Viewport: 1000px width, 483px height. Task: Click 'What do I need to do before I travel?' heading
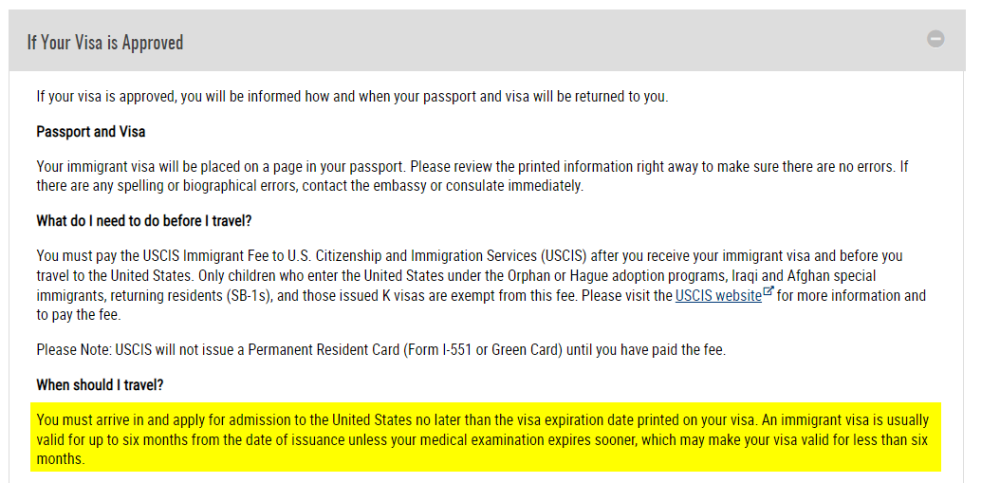click(145, 221)
